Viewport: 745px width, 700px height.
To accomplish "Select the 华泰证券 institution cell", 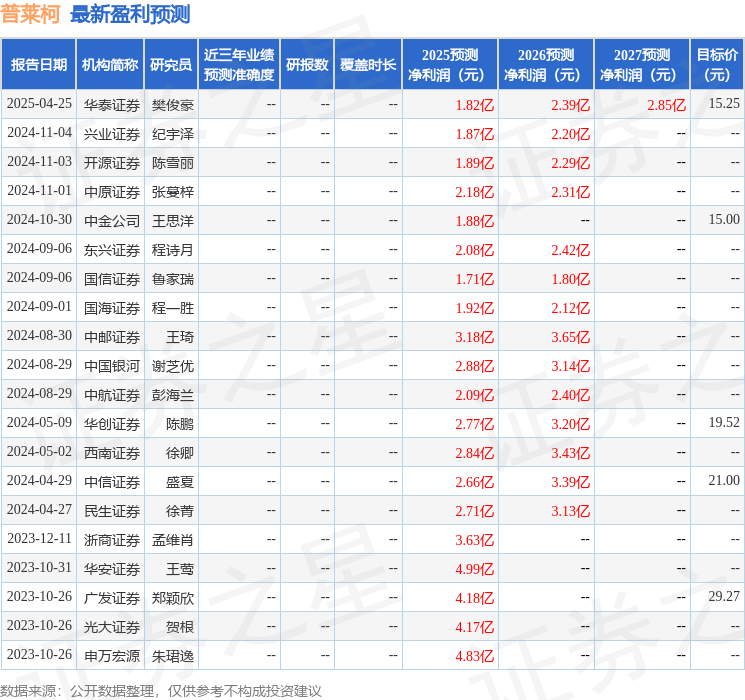I will click(x=112, y=105).
